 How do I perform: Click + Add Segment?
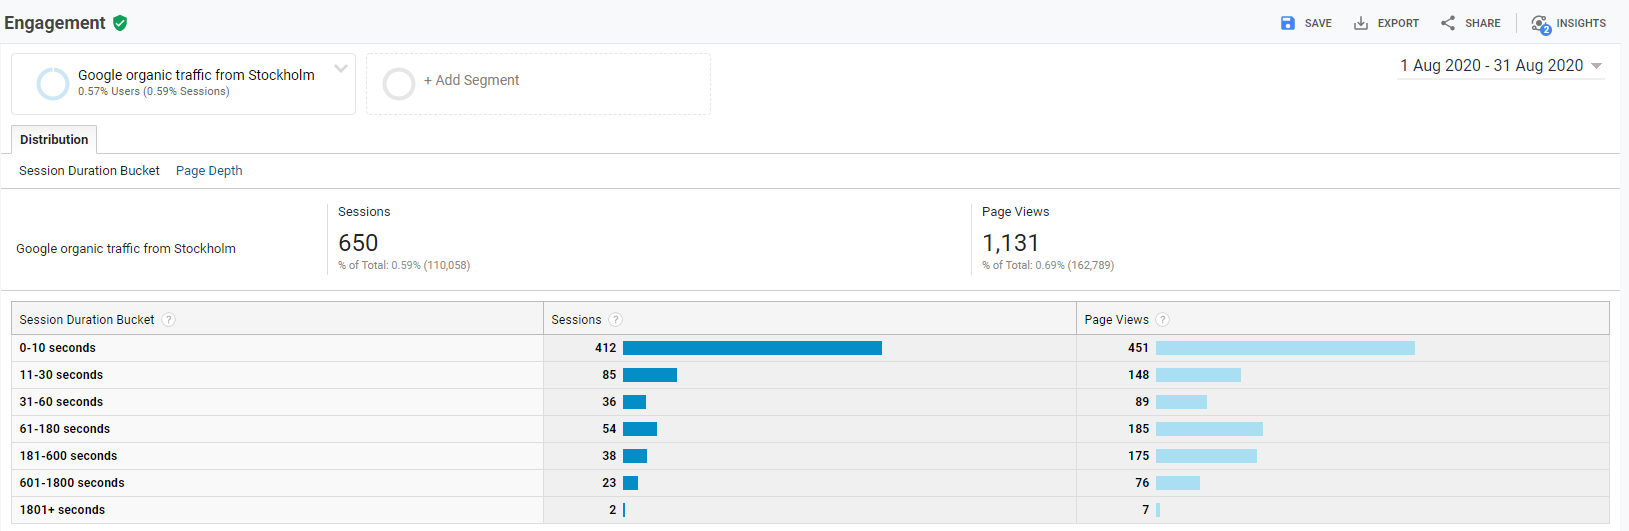[471, 80]
